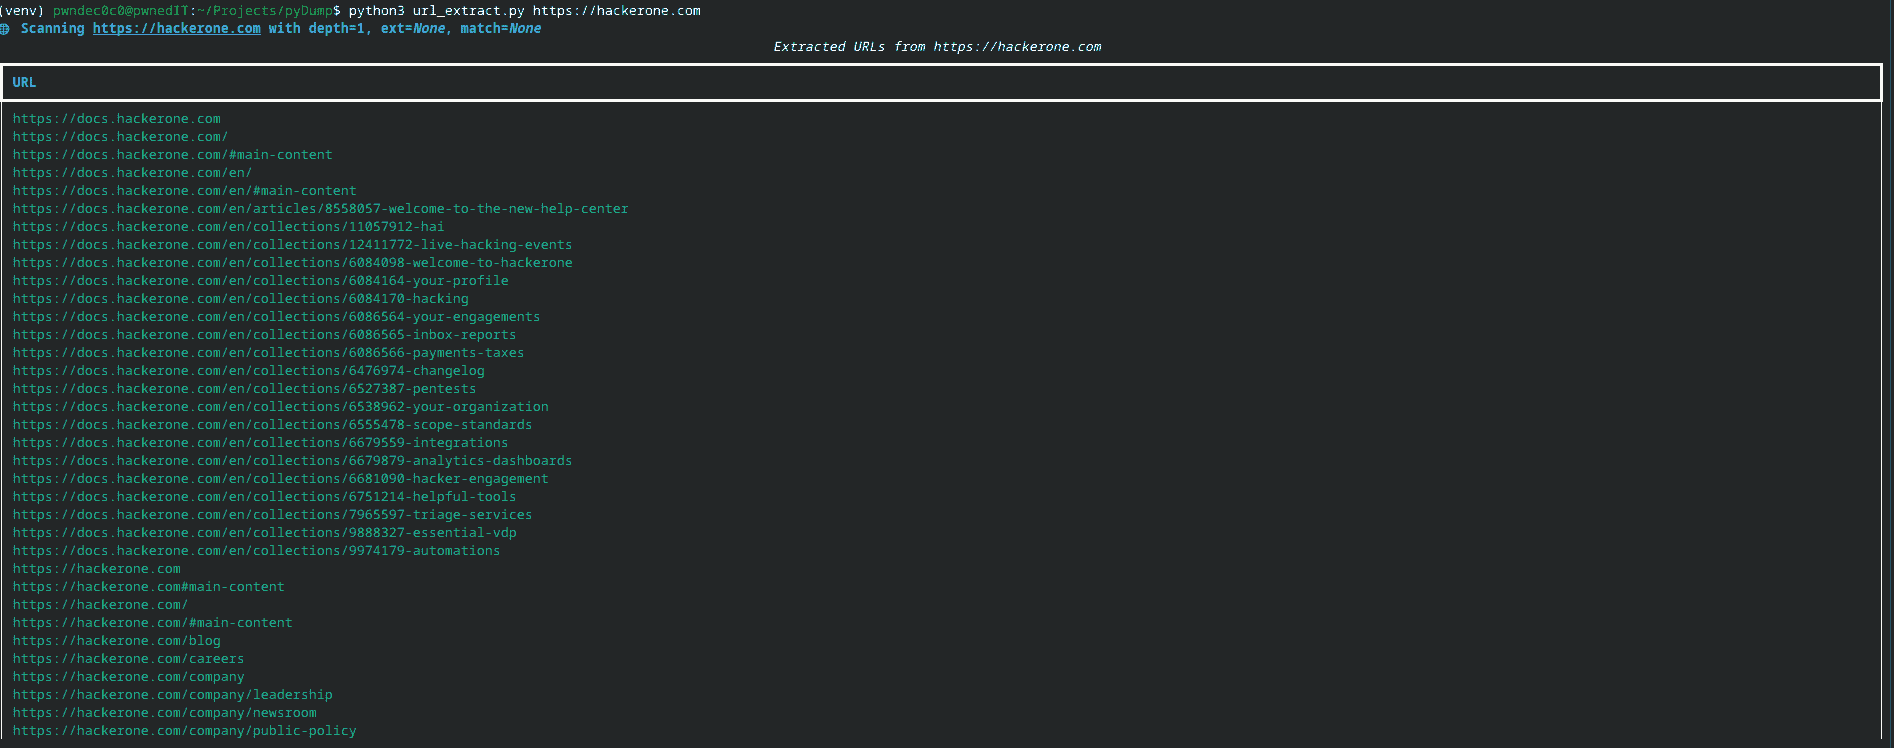The image size is (1894, 748).
Task: Open the https://hackerone.com URL row in list
Action: [97, 569]
